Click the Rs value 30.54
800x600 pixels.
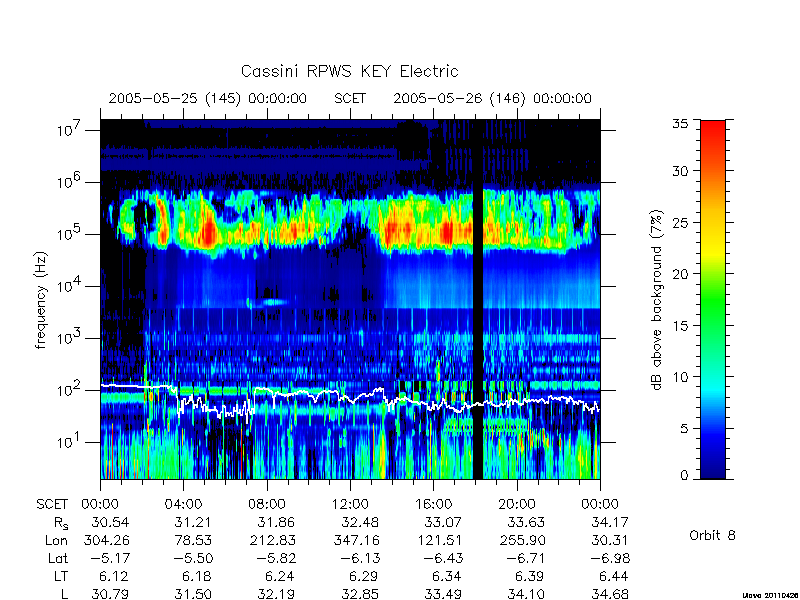[110, 522]
